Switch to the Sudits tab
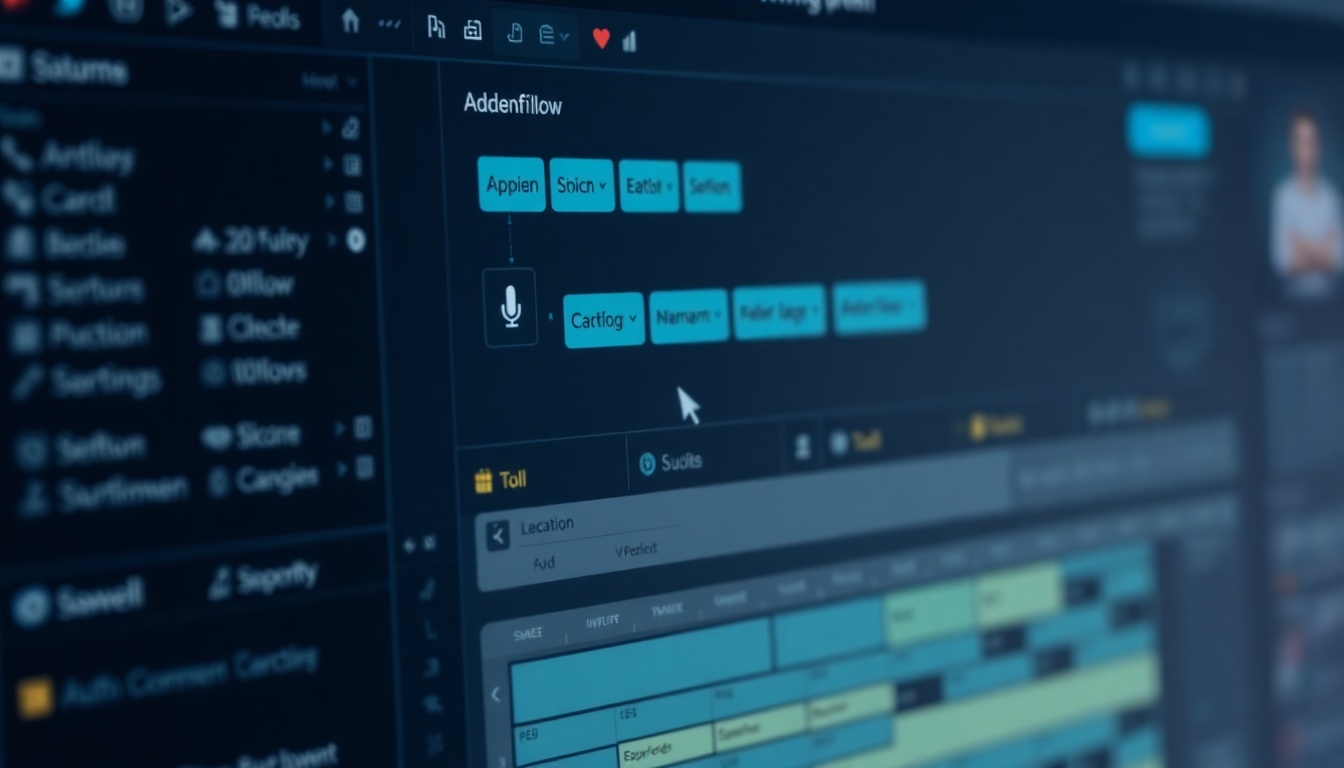The height and width of the screenshot is (768, 1344). click(x=670, y=462)
